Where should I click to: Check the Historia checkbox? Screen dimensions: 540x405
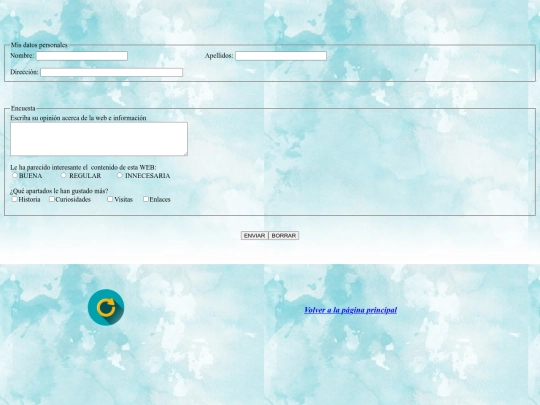[x=14, y=199]
